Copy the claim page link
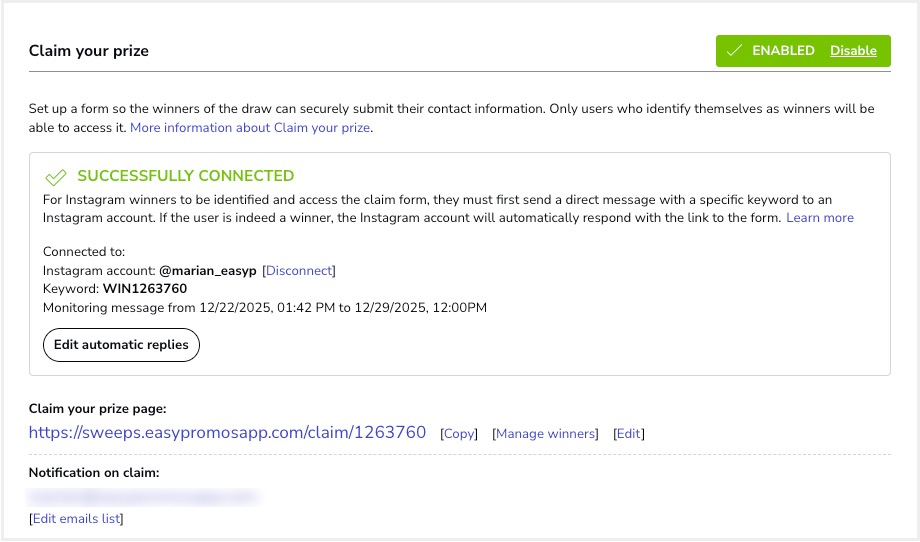Viewport: 920px width, 542px height. tap(460, 434)
